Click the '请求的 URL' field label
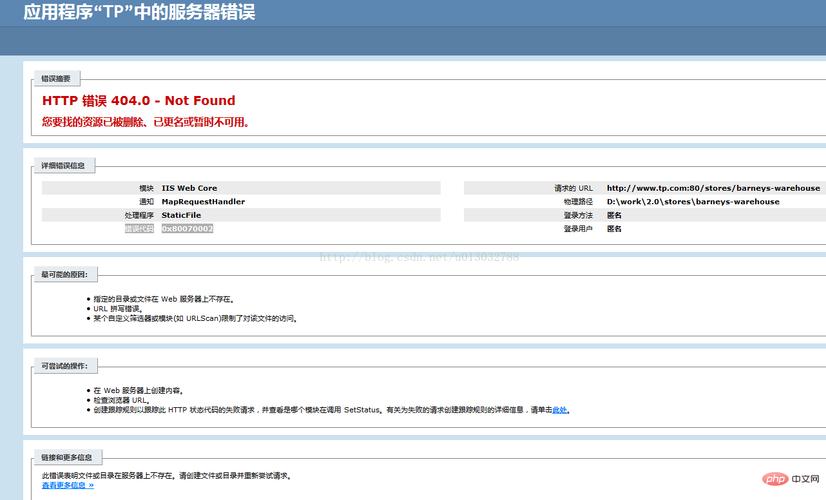826x500 pixels. 573,188
